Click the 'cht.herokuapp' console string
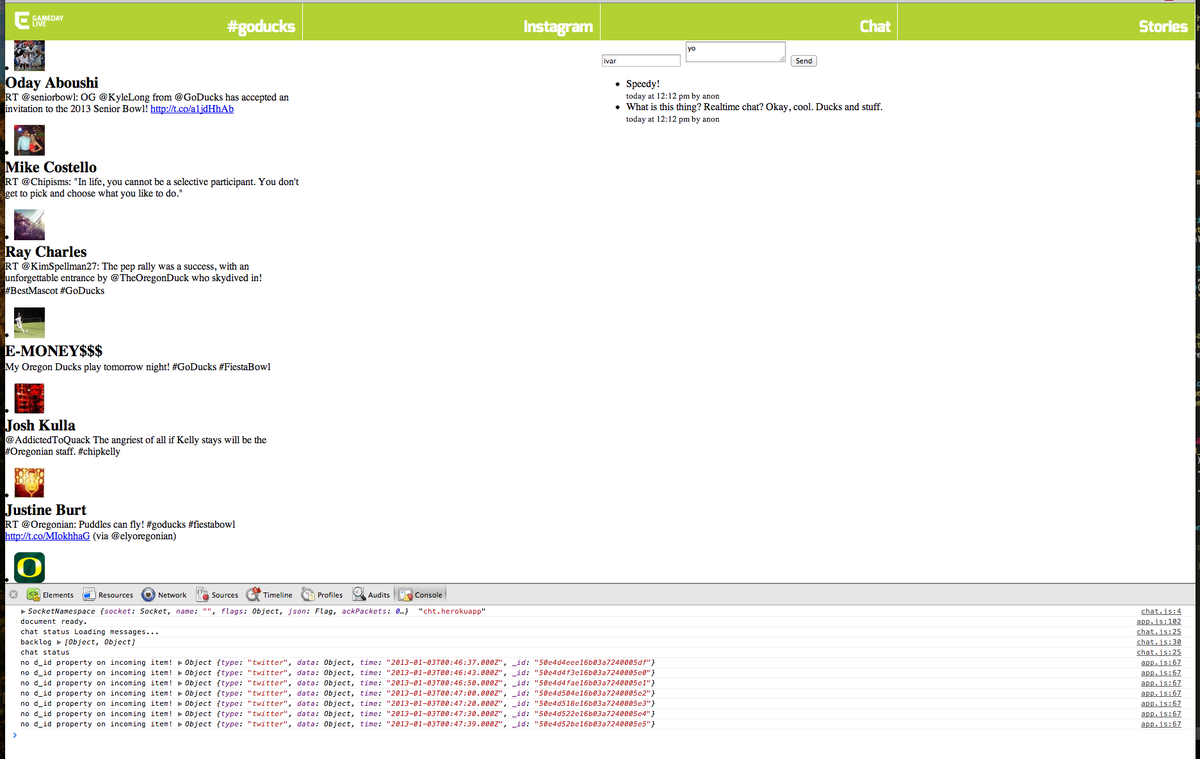This screenshot has width=1200, height=759. (x=452, y=611)
